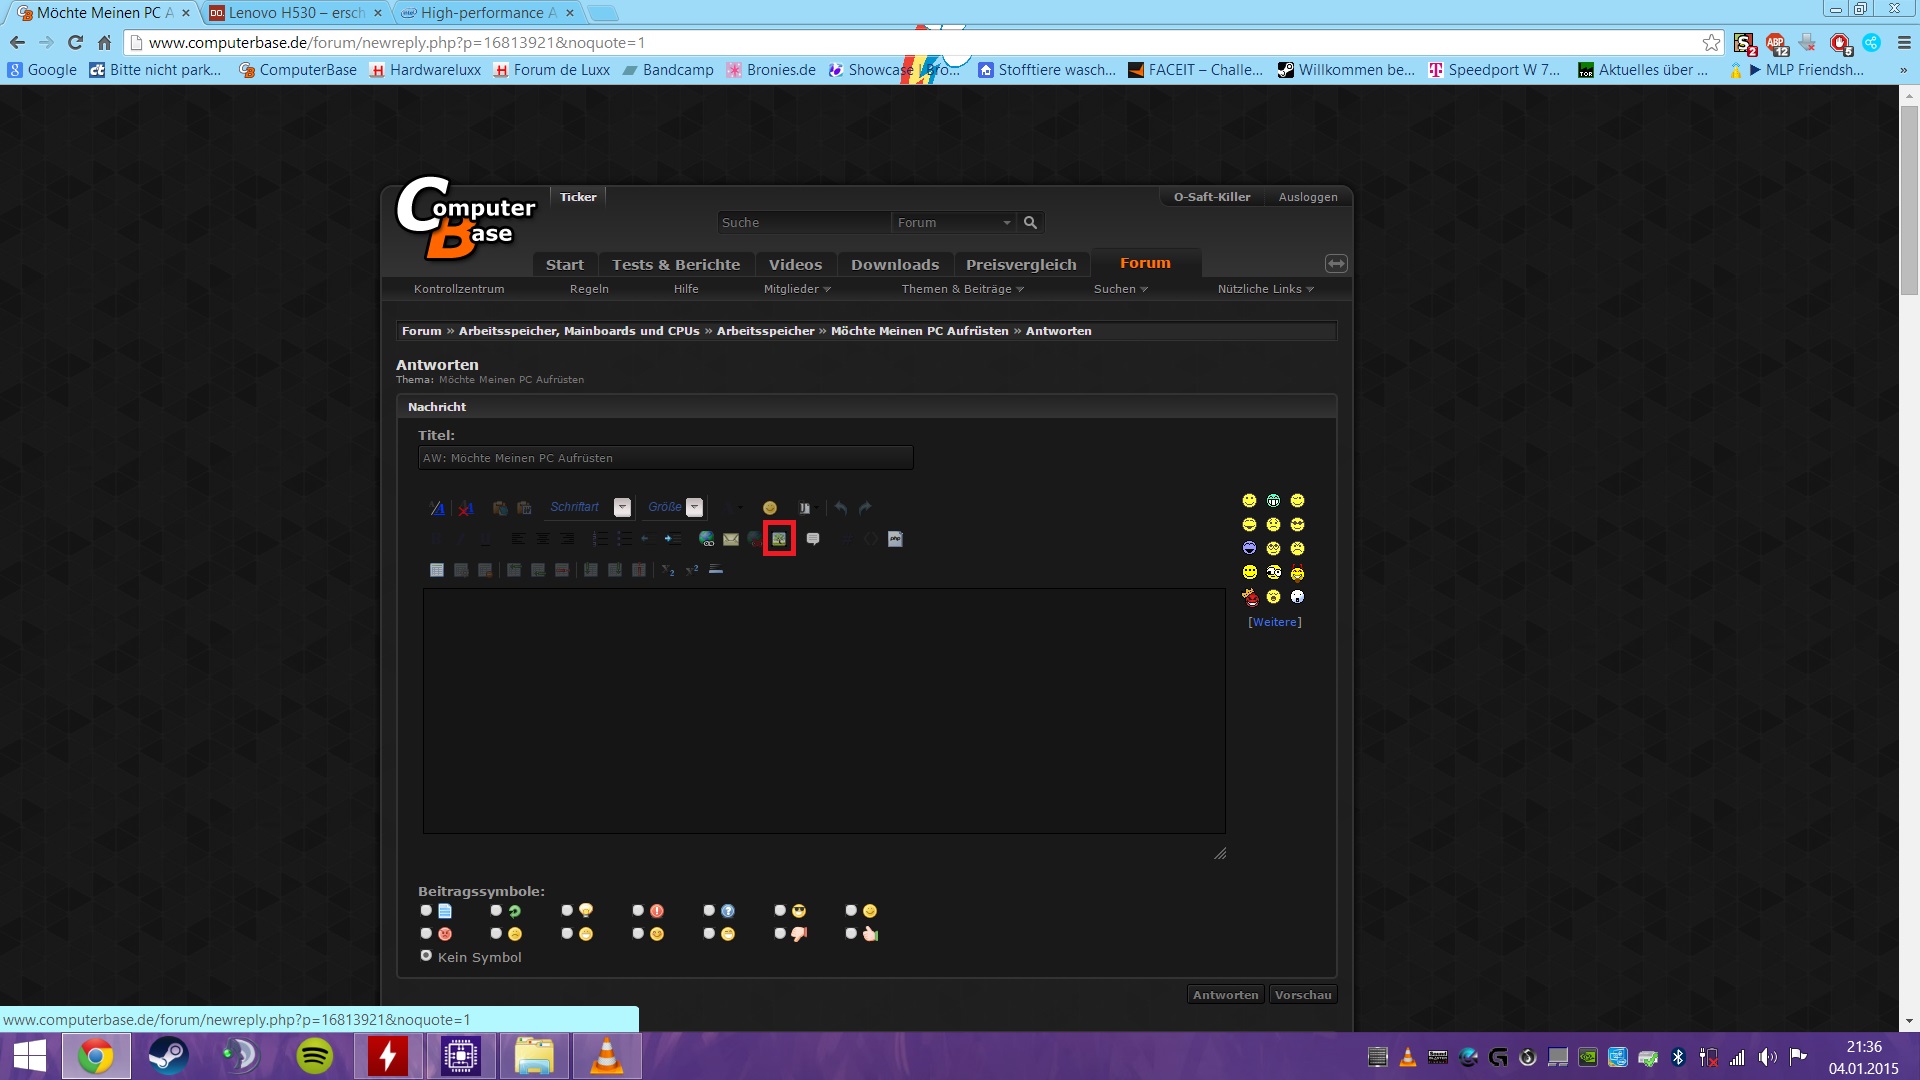Click the Antworten submit button
1920x1080 pixels.
tap(1225, 995)
